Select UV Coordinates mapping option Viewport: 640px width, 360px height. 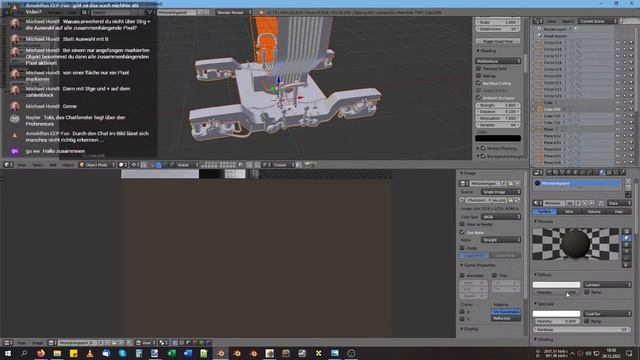pos(506,312)
